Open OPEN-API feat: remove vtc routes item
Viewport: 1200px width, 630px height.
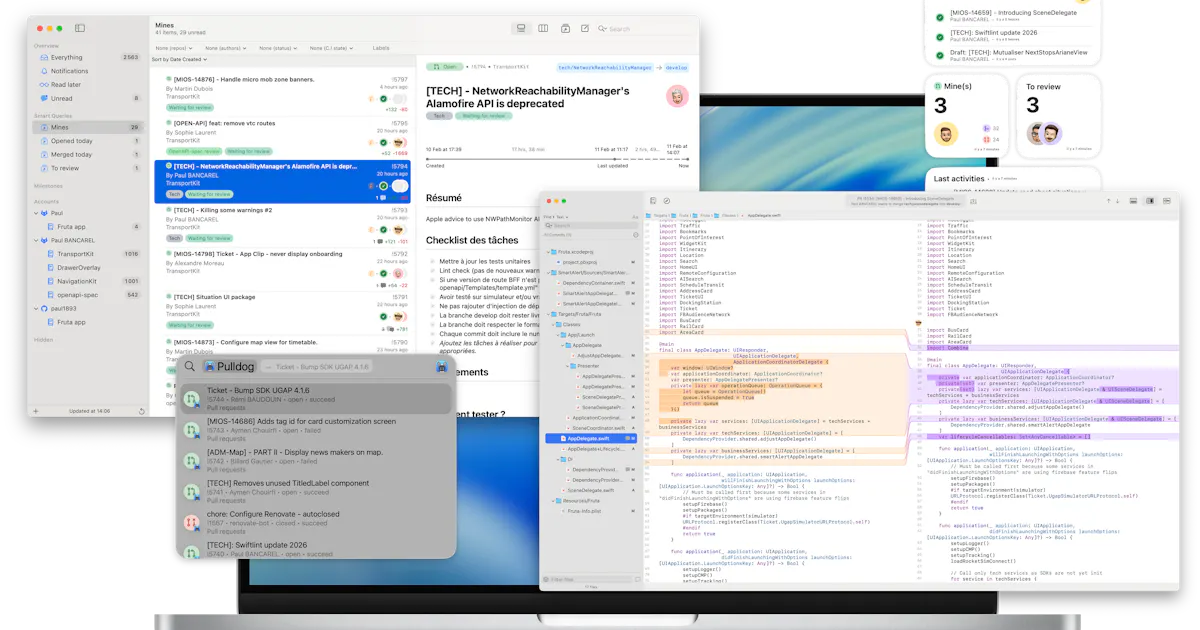point(282,137)
